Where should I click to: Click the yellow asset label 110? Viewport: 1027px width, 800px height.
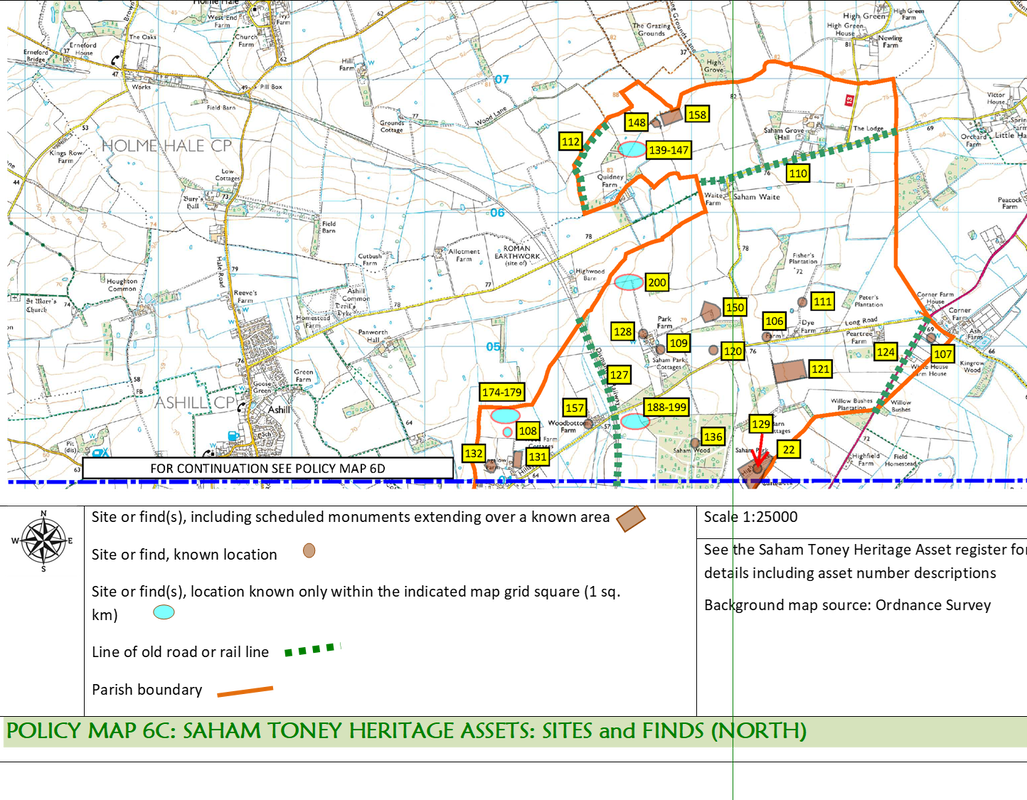[x=798, y=174]
